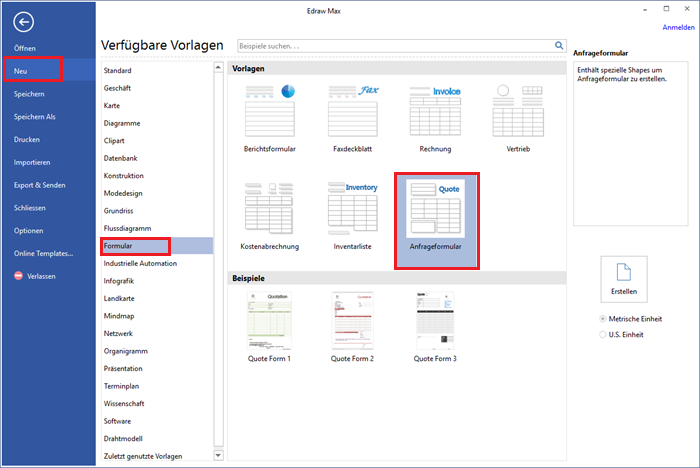
Task: Click the Anmelden link
Action: [x=678, y=27]
